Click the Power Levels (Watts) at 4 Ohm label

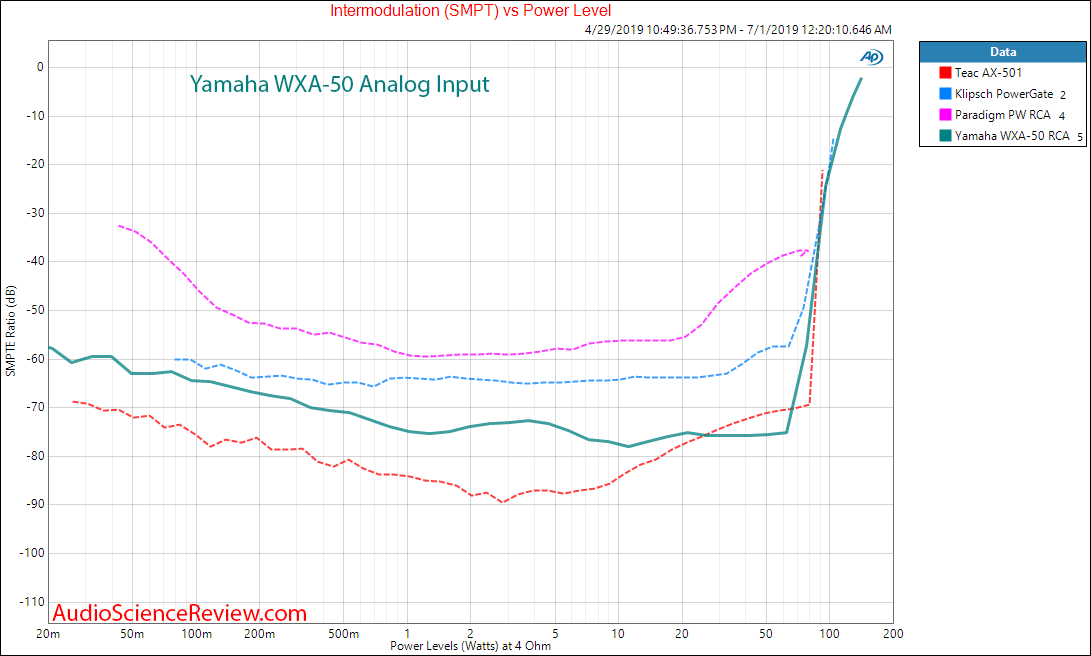pyautogui.click(x=470, y=646)
